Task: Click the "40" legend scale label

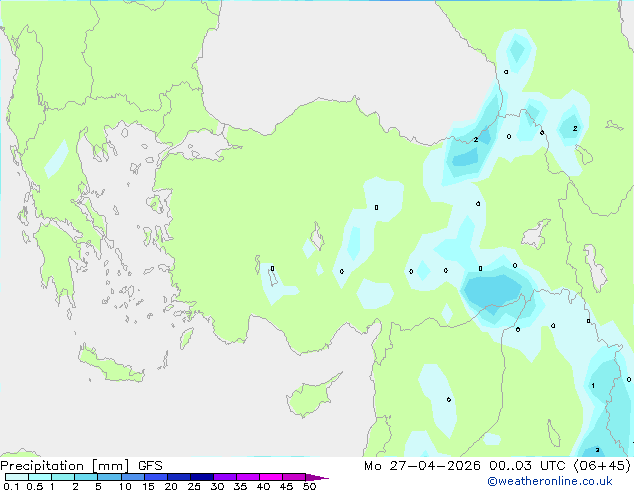Action: [263, 486]
